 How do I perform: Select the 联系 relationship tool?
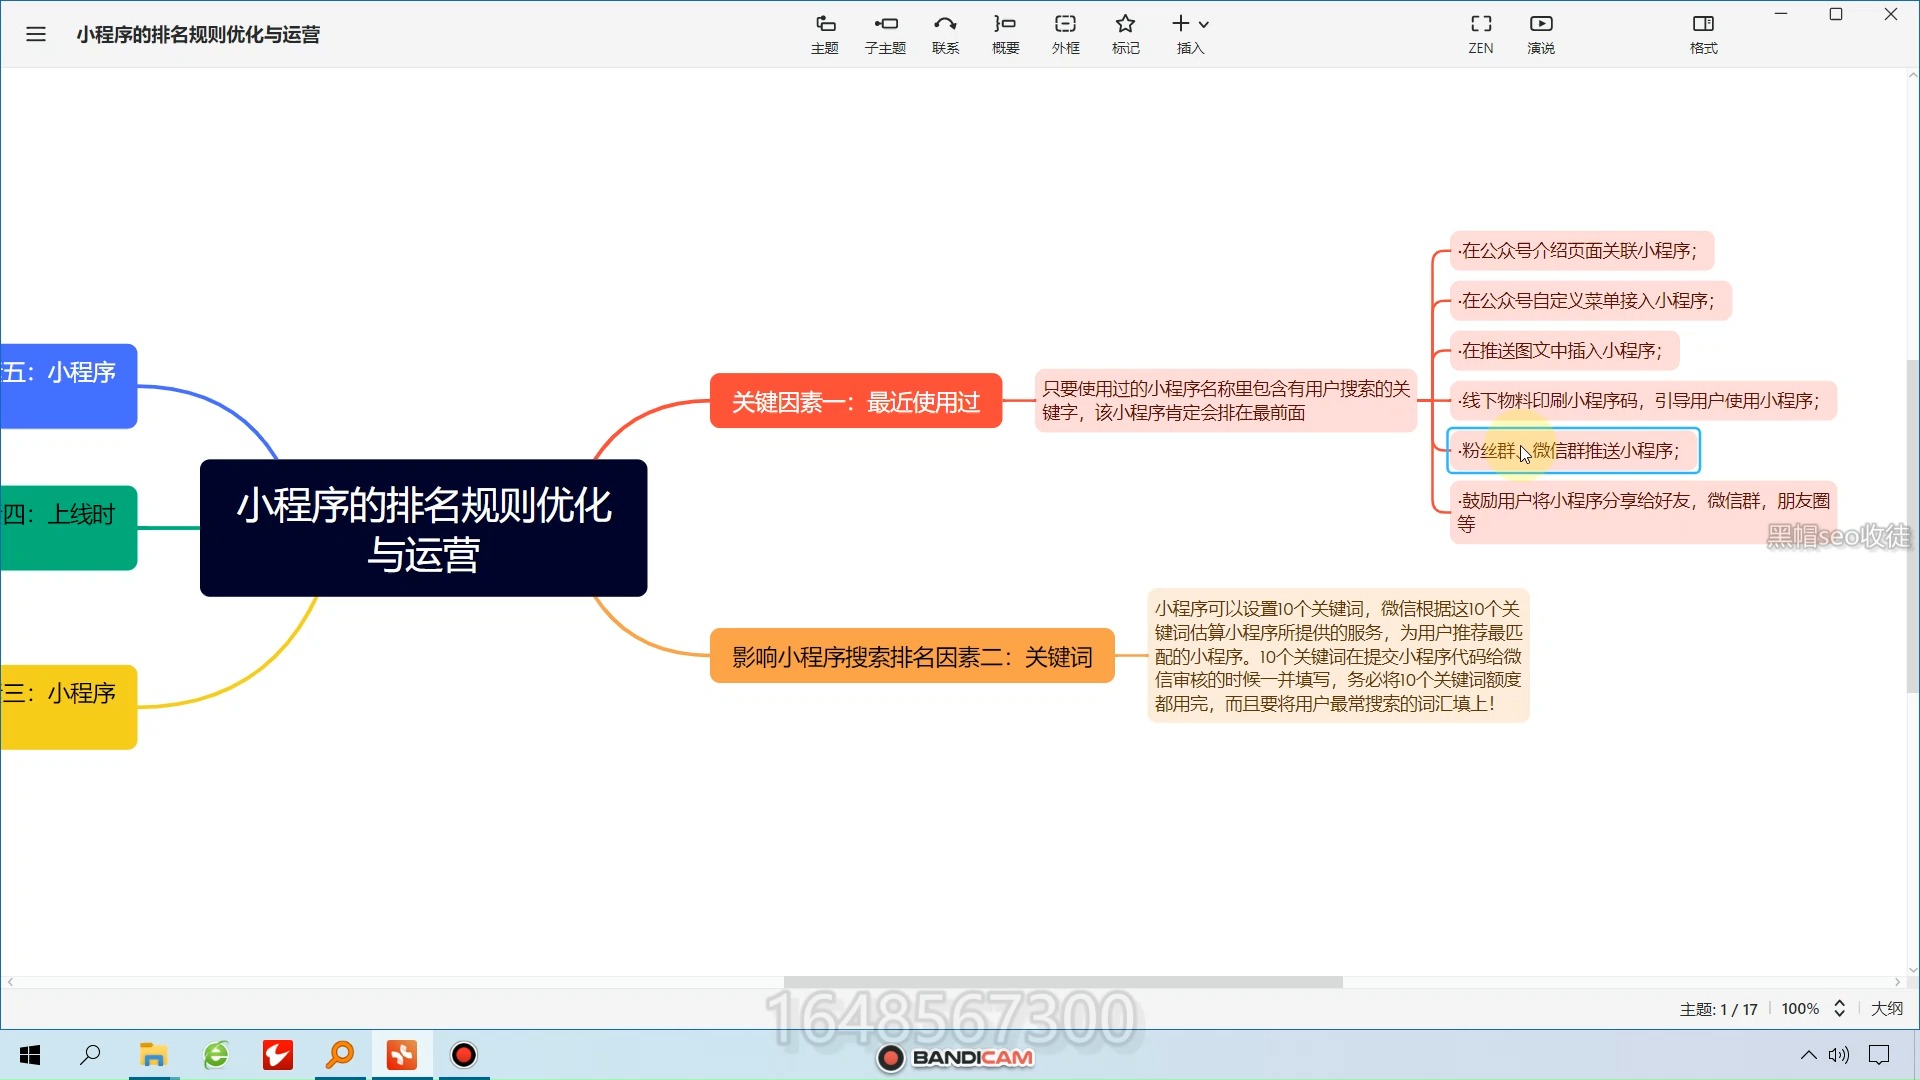[x=945, y=34]
